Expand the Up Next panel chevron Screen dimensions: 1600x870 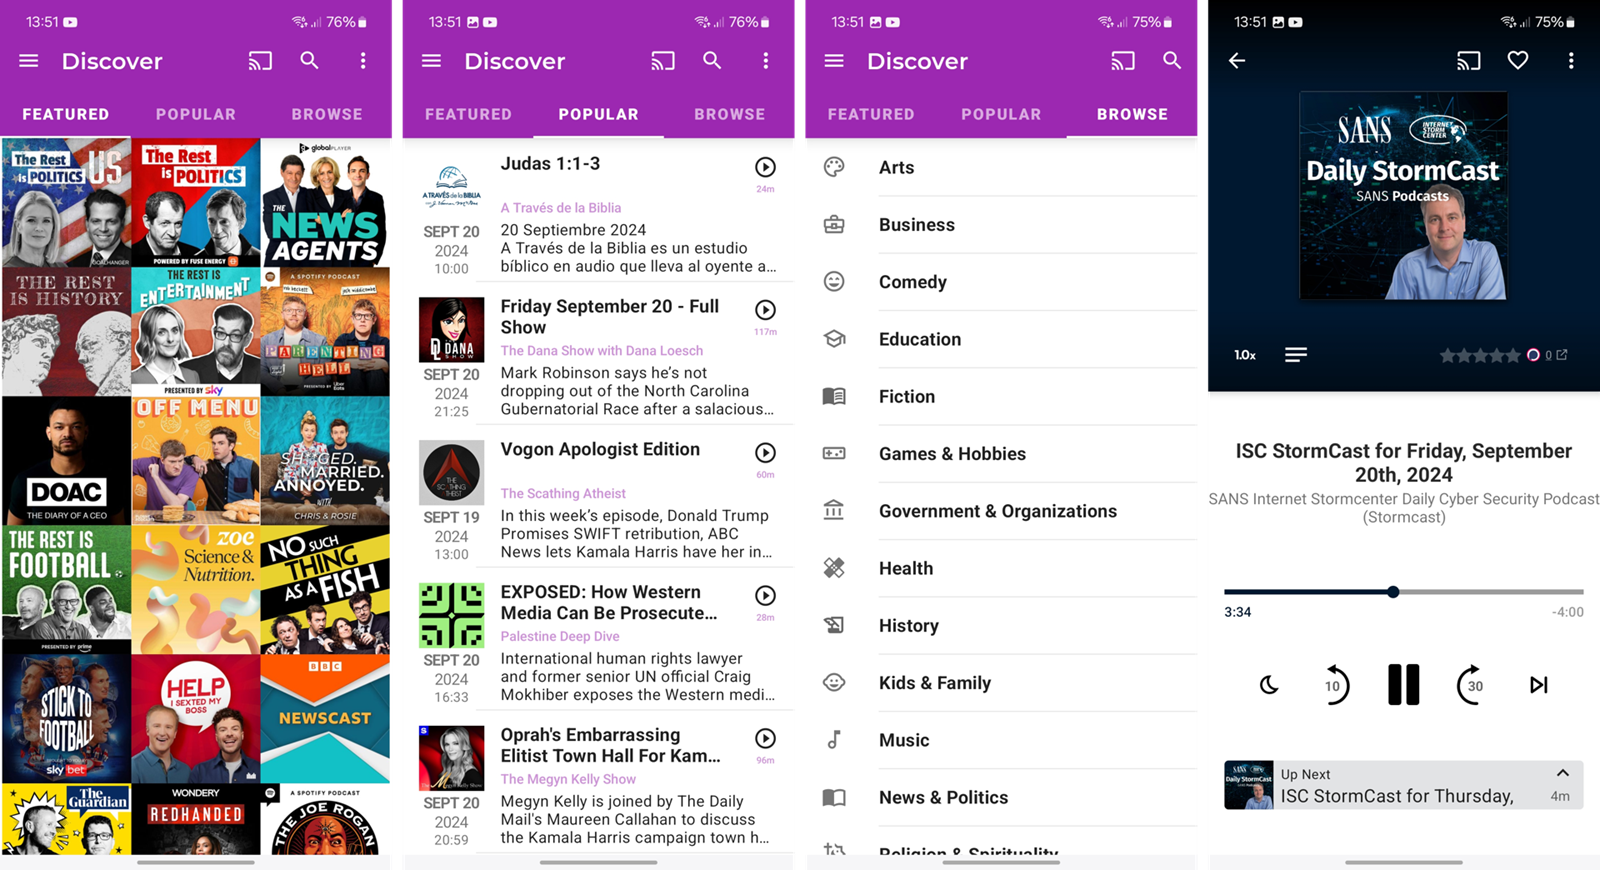tap(1563, 773)
